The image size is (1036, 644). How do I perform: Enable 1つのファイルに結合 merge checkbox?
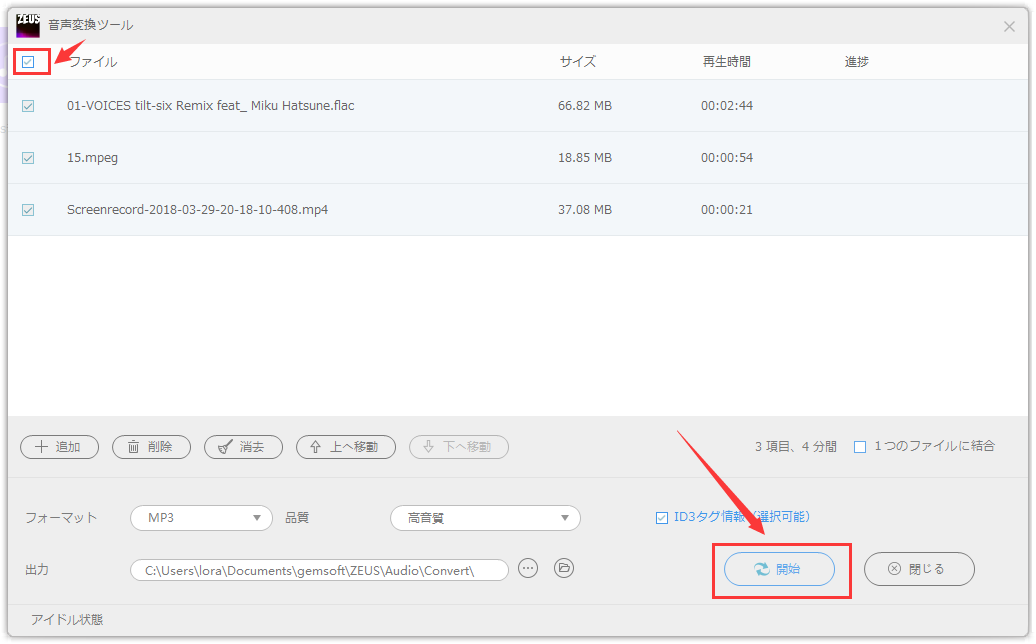(x=860, y=447)
